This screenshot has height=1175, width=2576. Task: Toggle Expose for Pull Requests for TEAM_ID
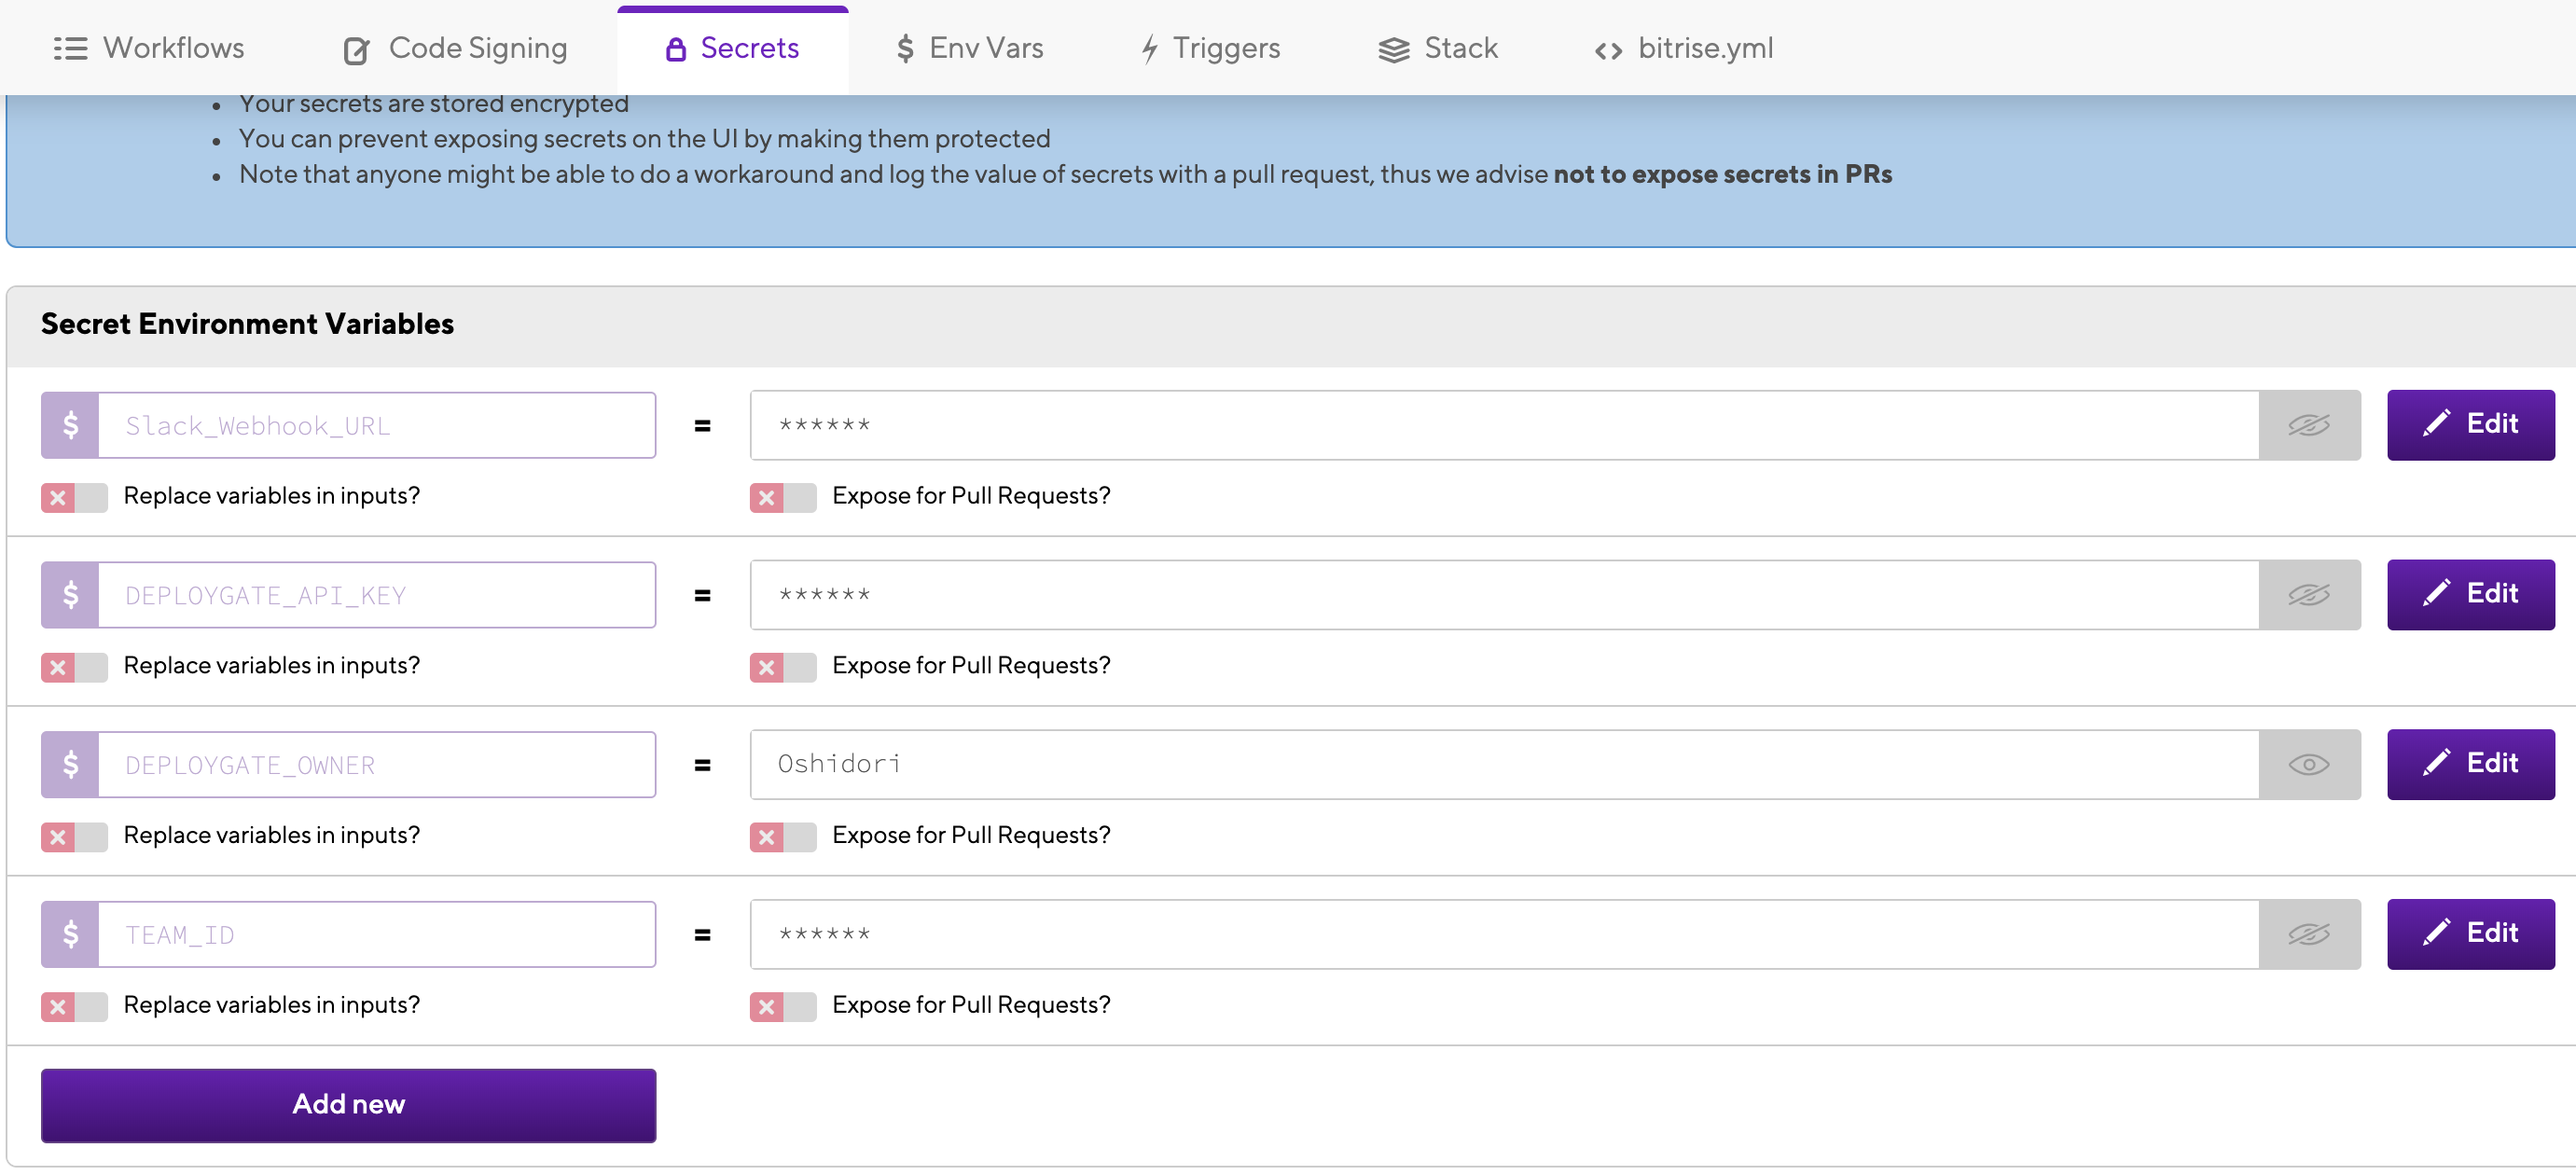click(x=783, y=1007)
